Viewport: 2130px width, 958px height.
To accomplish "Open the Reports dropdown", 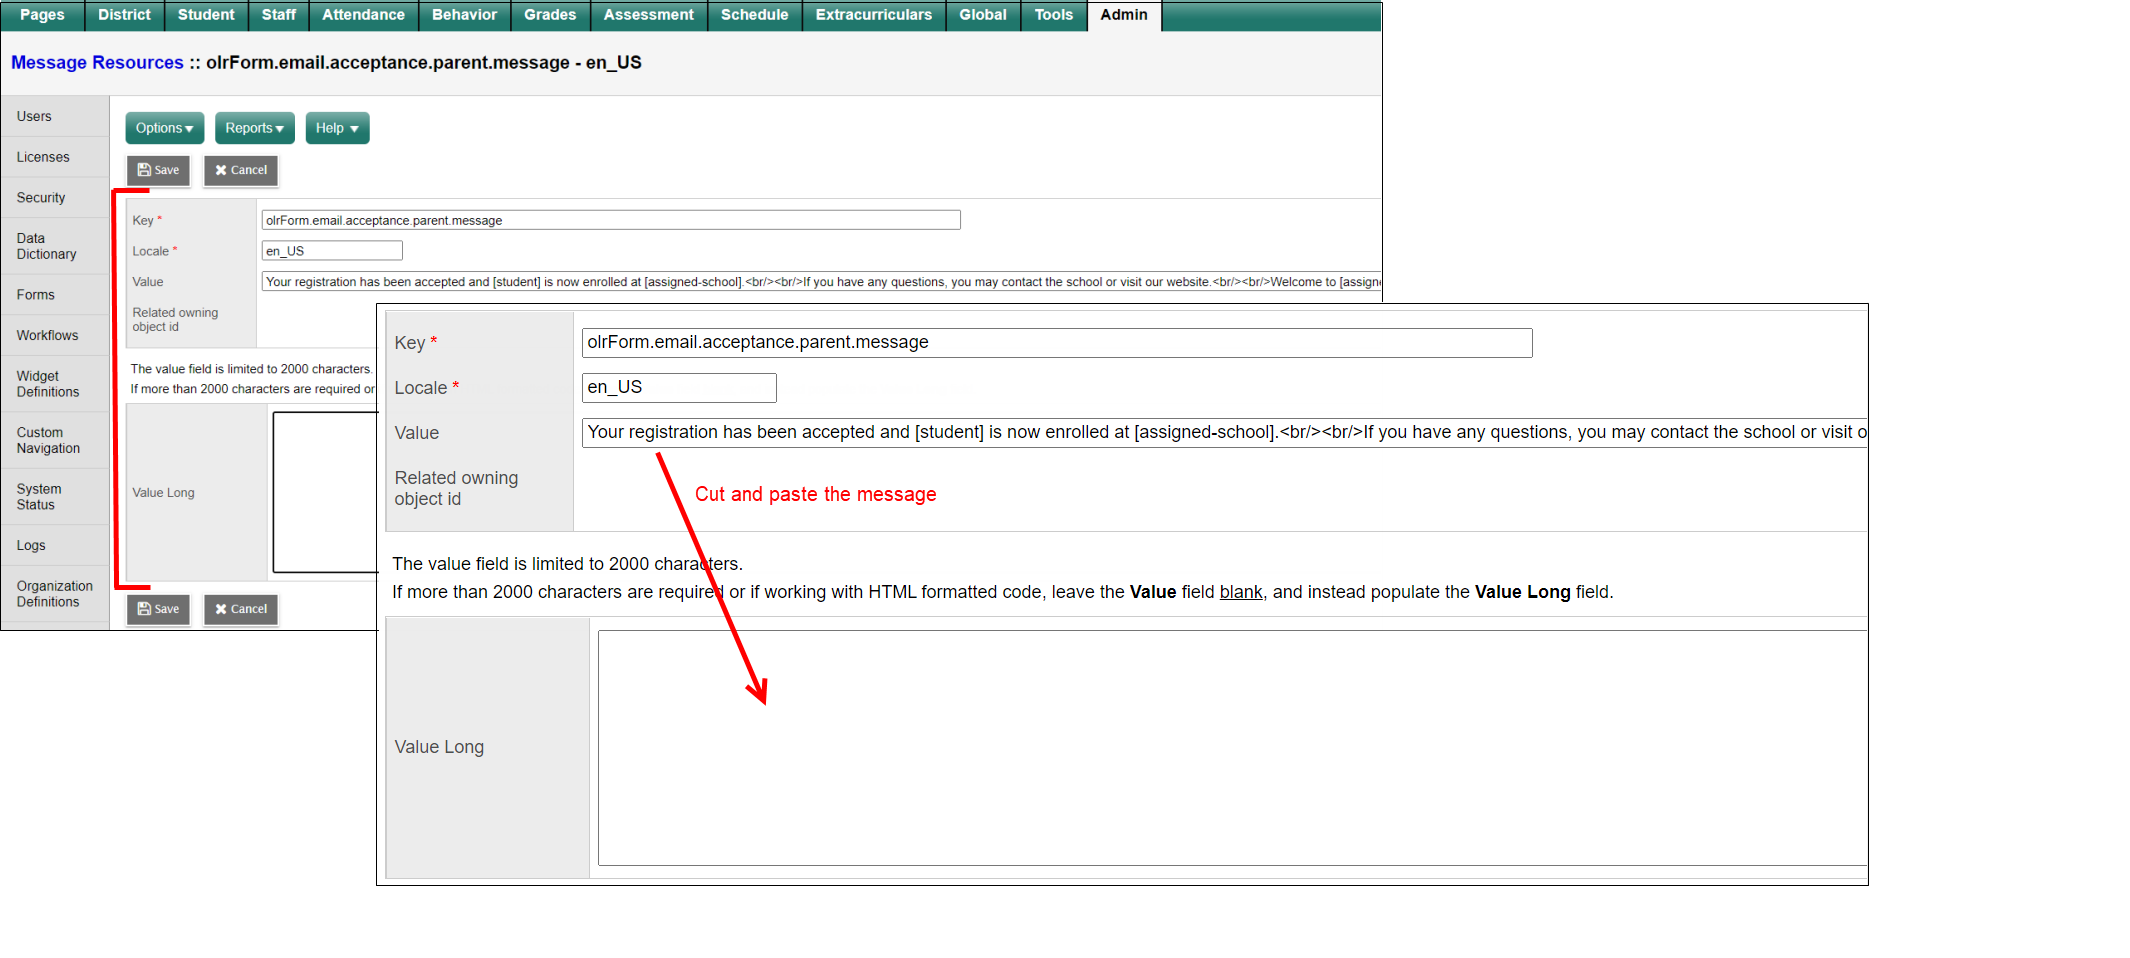I will click(x=254, y=128).
